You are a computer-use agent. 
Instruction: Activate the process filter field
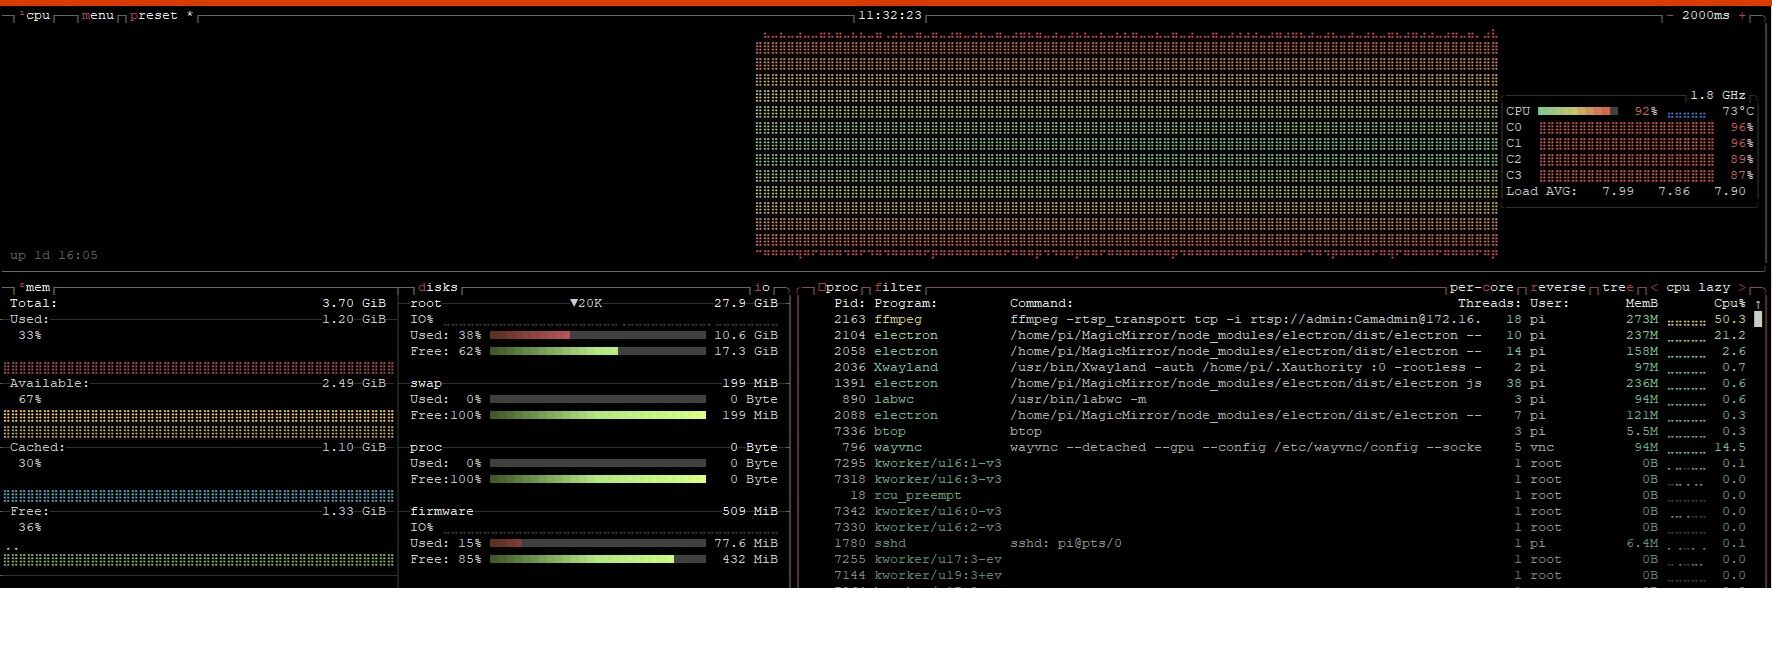point(898,288)
